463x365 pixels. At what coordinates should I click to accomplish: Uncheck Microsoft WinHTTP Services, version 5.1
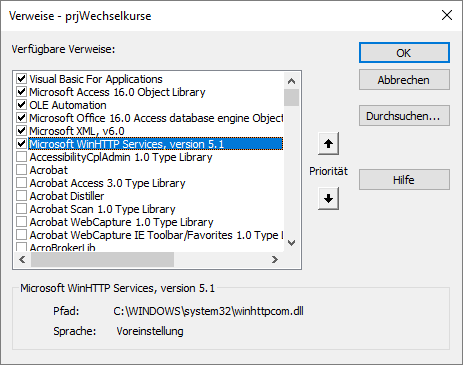[21, 144]
